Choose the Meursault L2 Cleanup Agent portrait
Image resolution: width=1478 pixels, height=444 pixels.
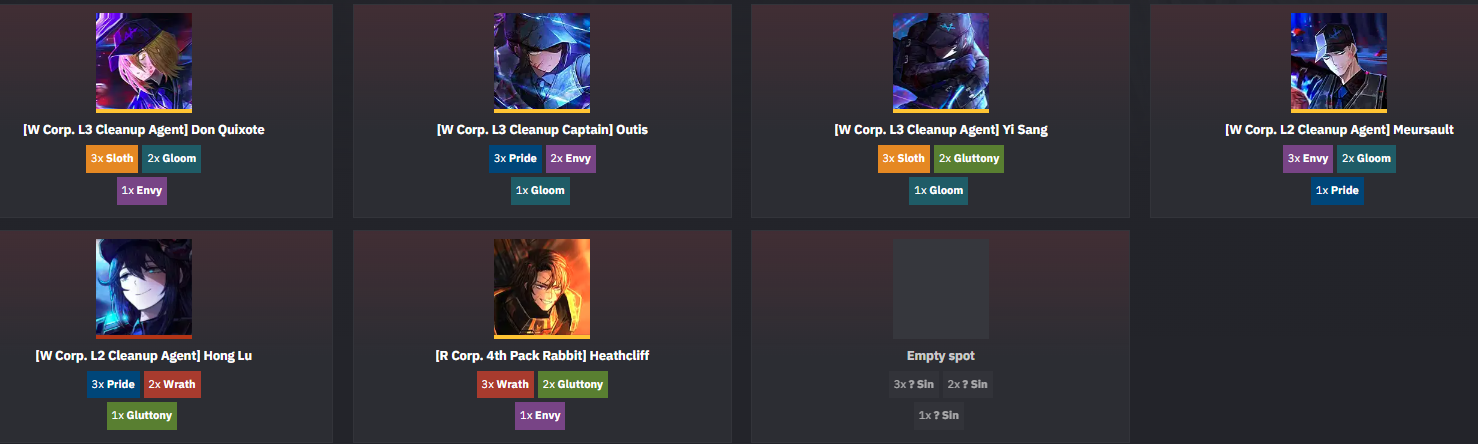coord(1339,62)
